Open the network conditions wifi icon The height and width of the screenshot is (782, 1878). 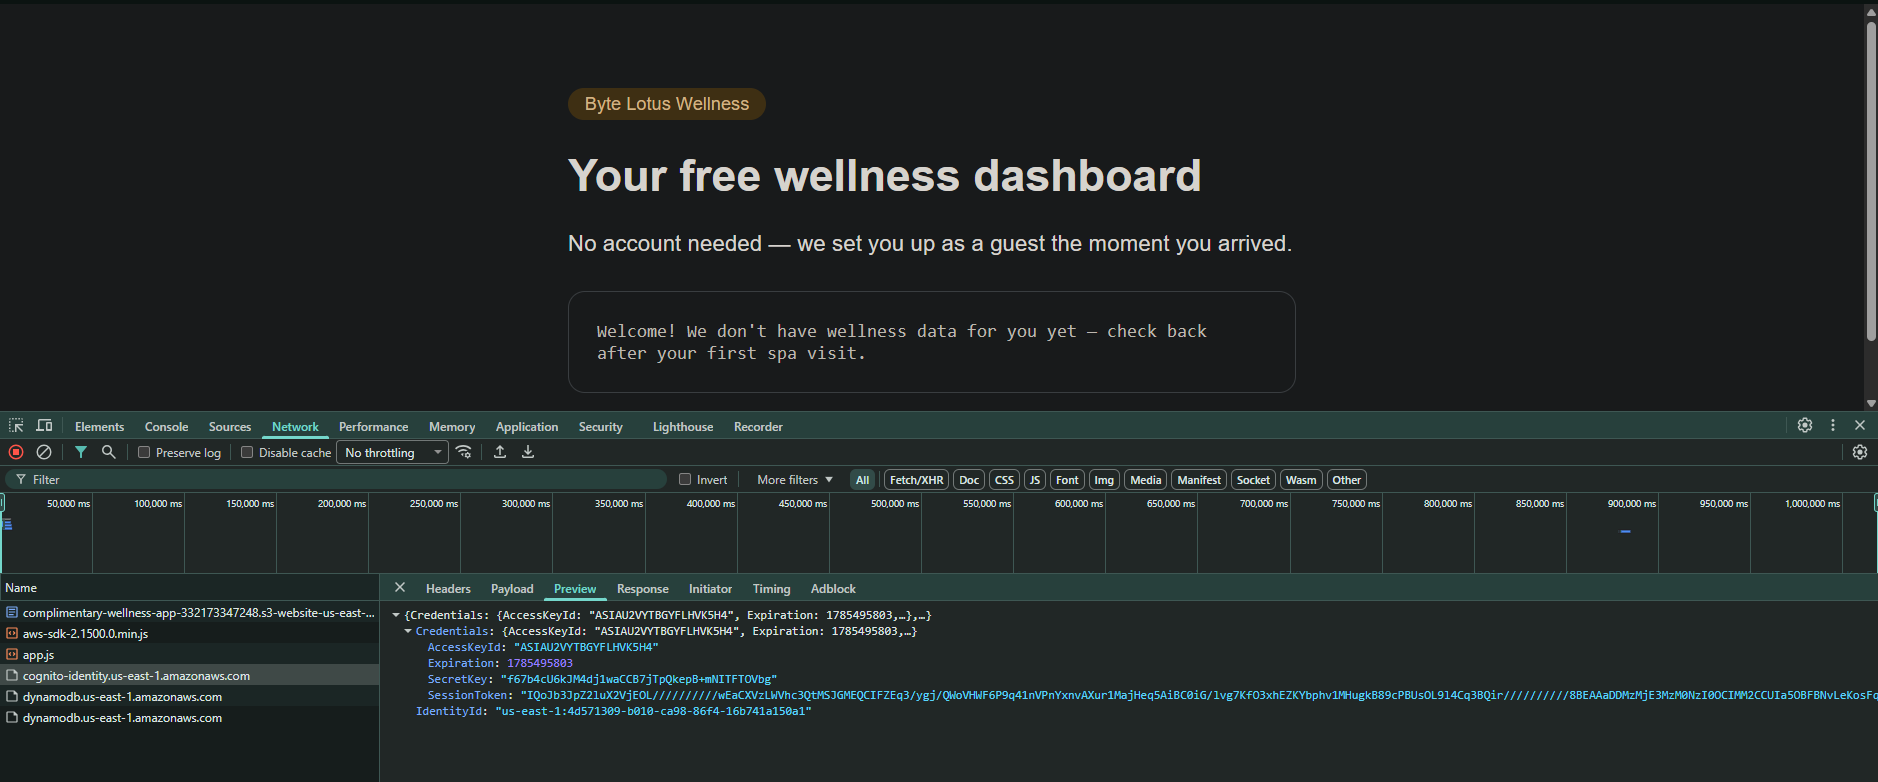(464, 452)
